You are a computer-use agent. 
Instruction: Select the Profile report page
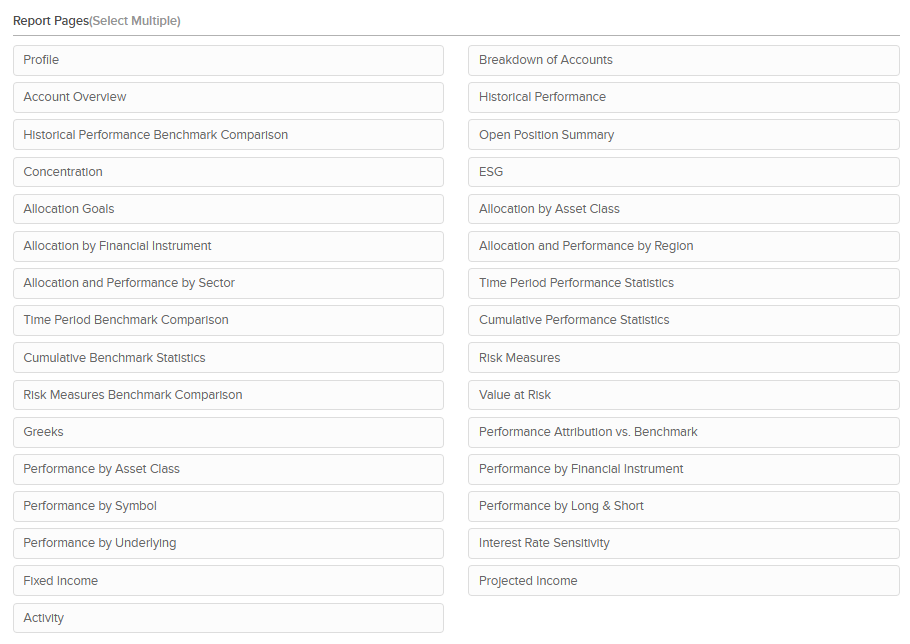228,60
